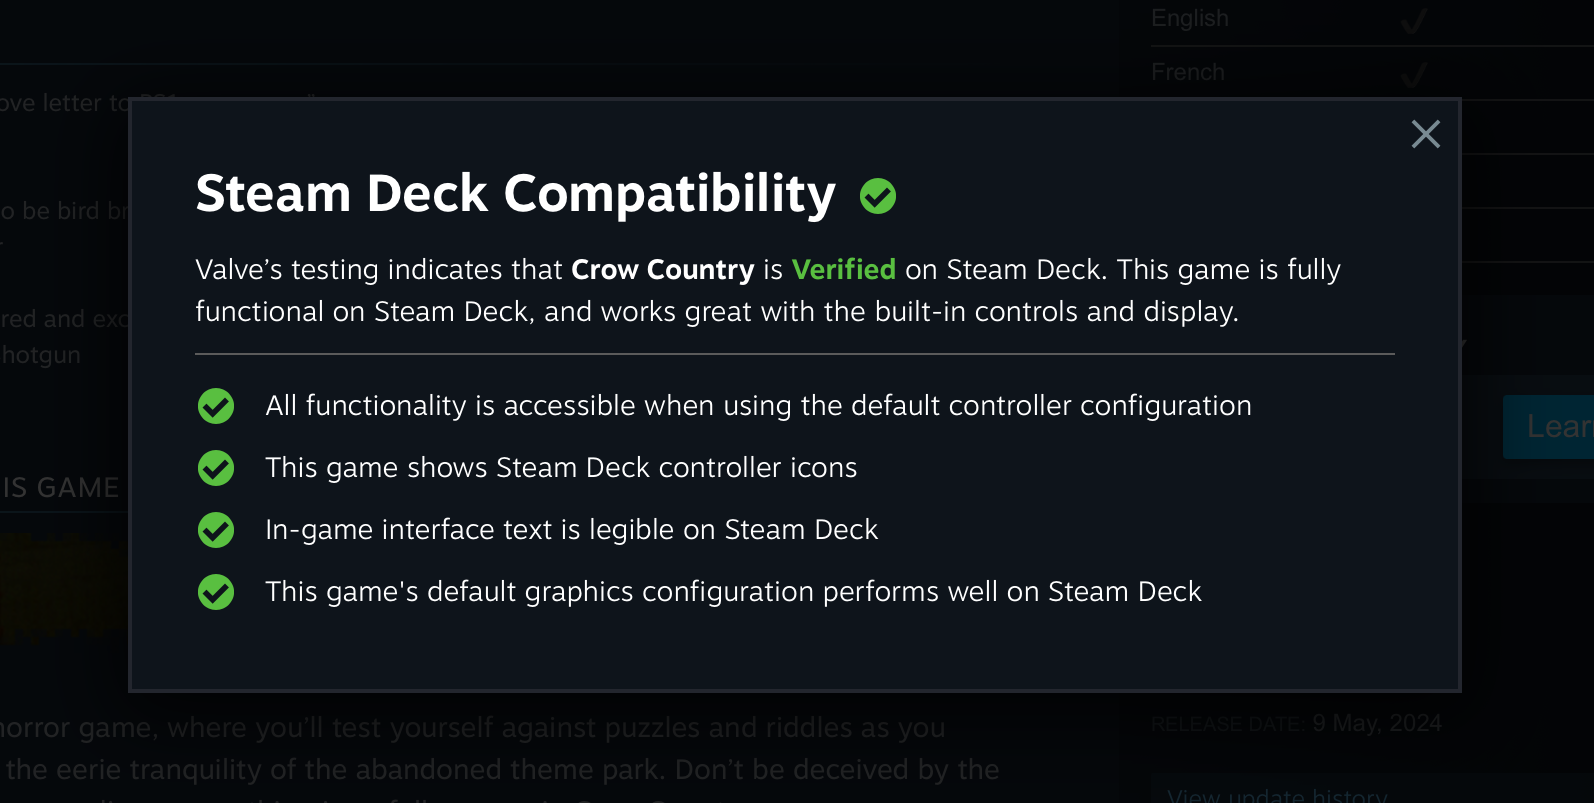Click the English language support checkmark
Image resolution: width=1594 pixels, height=803 pixels.
[x=1416, y=18]
